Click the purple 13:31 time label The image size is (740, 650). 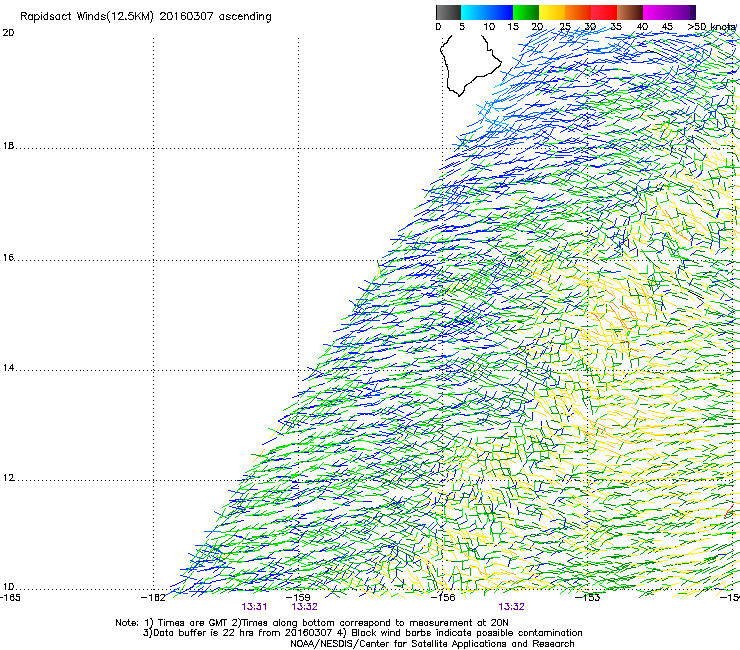pyautogui.click(x=254, y=607)
